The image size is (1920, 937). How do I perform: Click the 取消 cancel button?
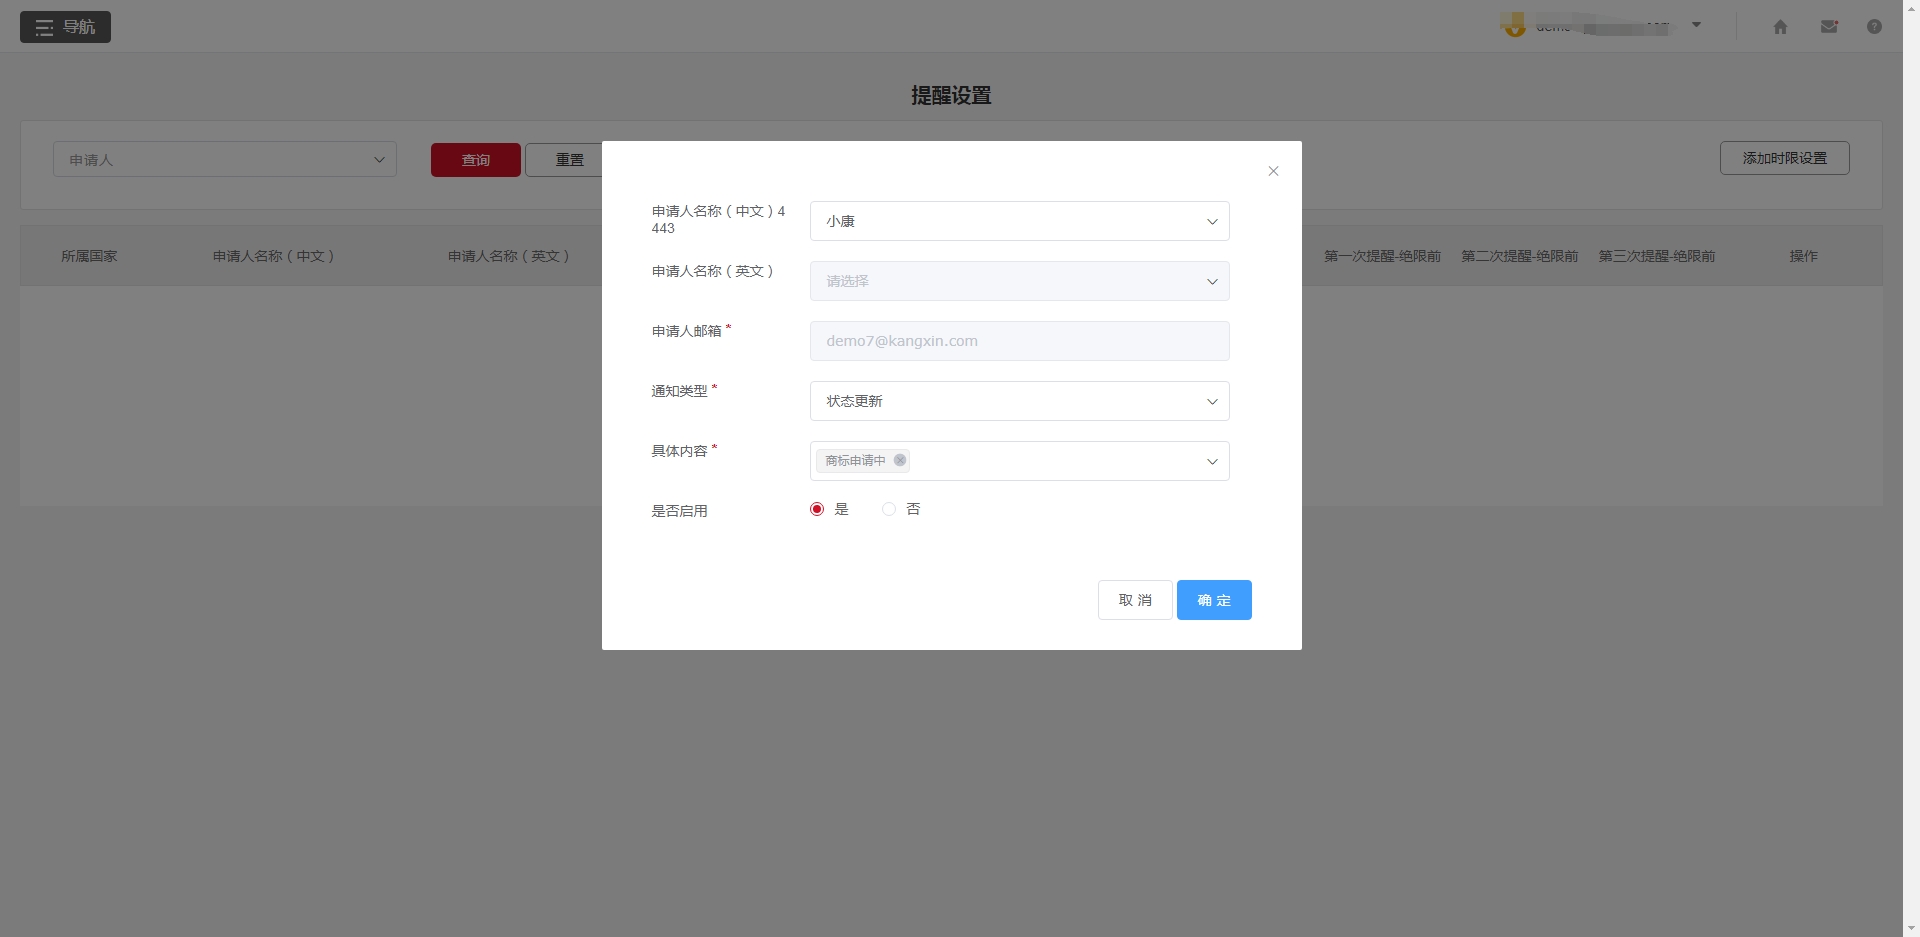(1135, 600)
